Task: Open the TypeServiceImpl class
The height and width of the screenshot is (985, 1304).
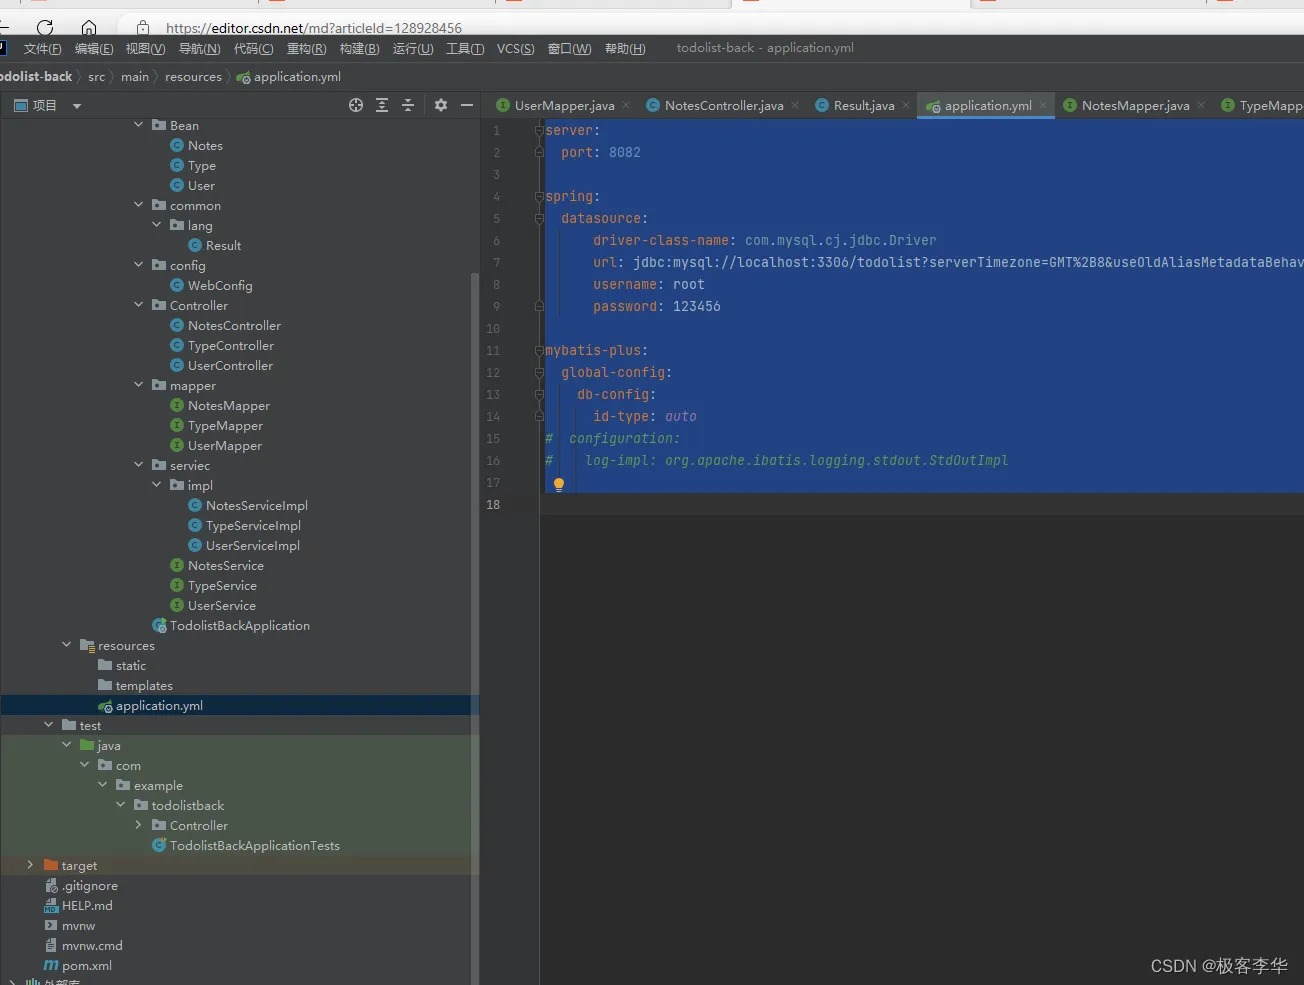Action: 253,526
